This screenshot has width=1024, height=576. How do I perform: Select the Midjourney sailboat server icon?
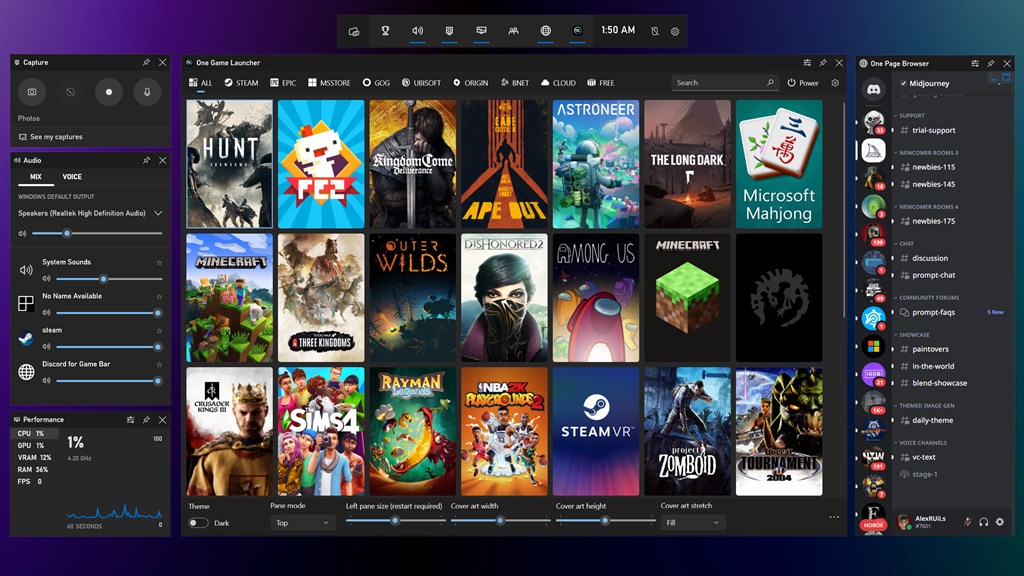873,150
